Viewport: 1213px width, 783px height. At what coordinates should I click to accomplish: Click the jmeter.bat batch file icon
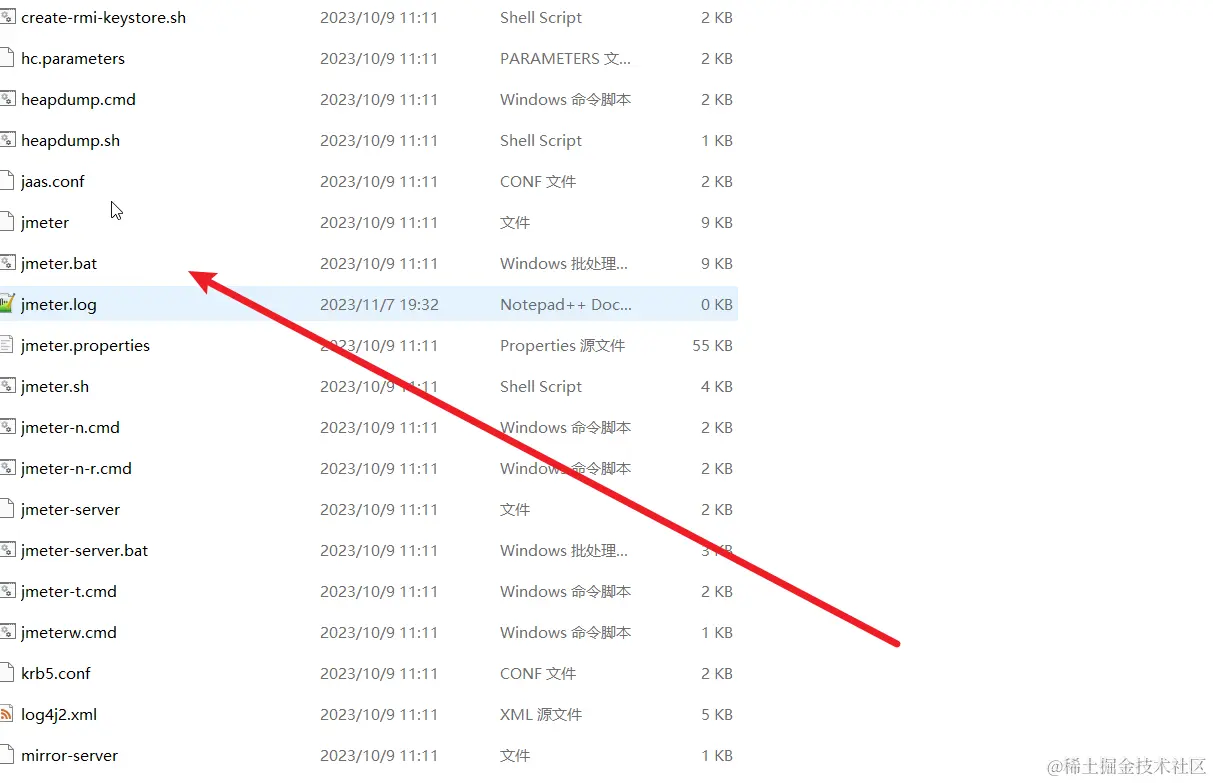coord(6,263)
